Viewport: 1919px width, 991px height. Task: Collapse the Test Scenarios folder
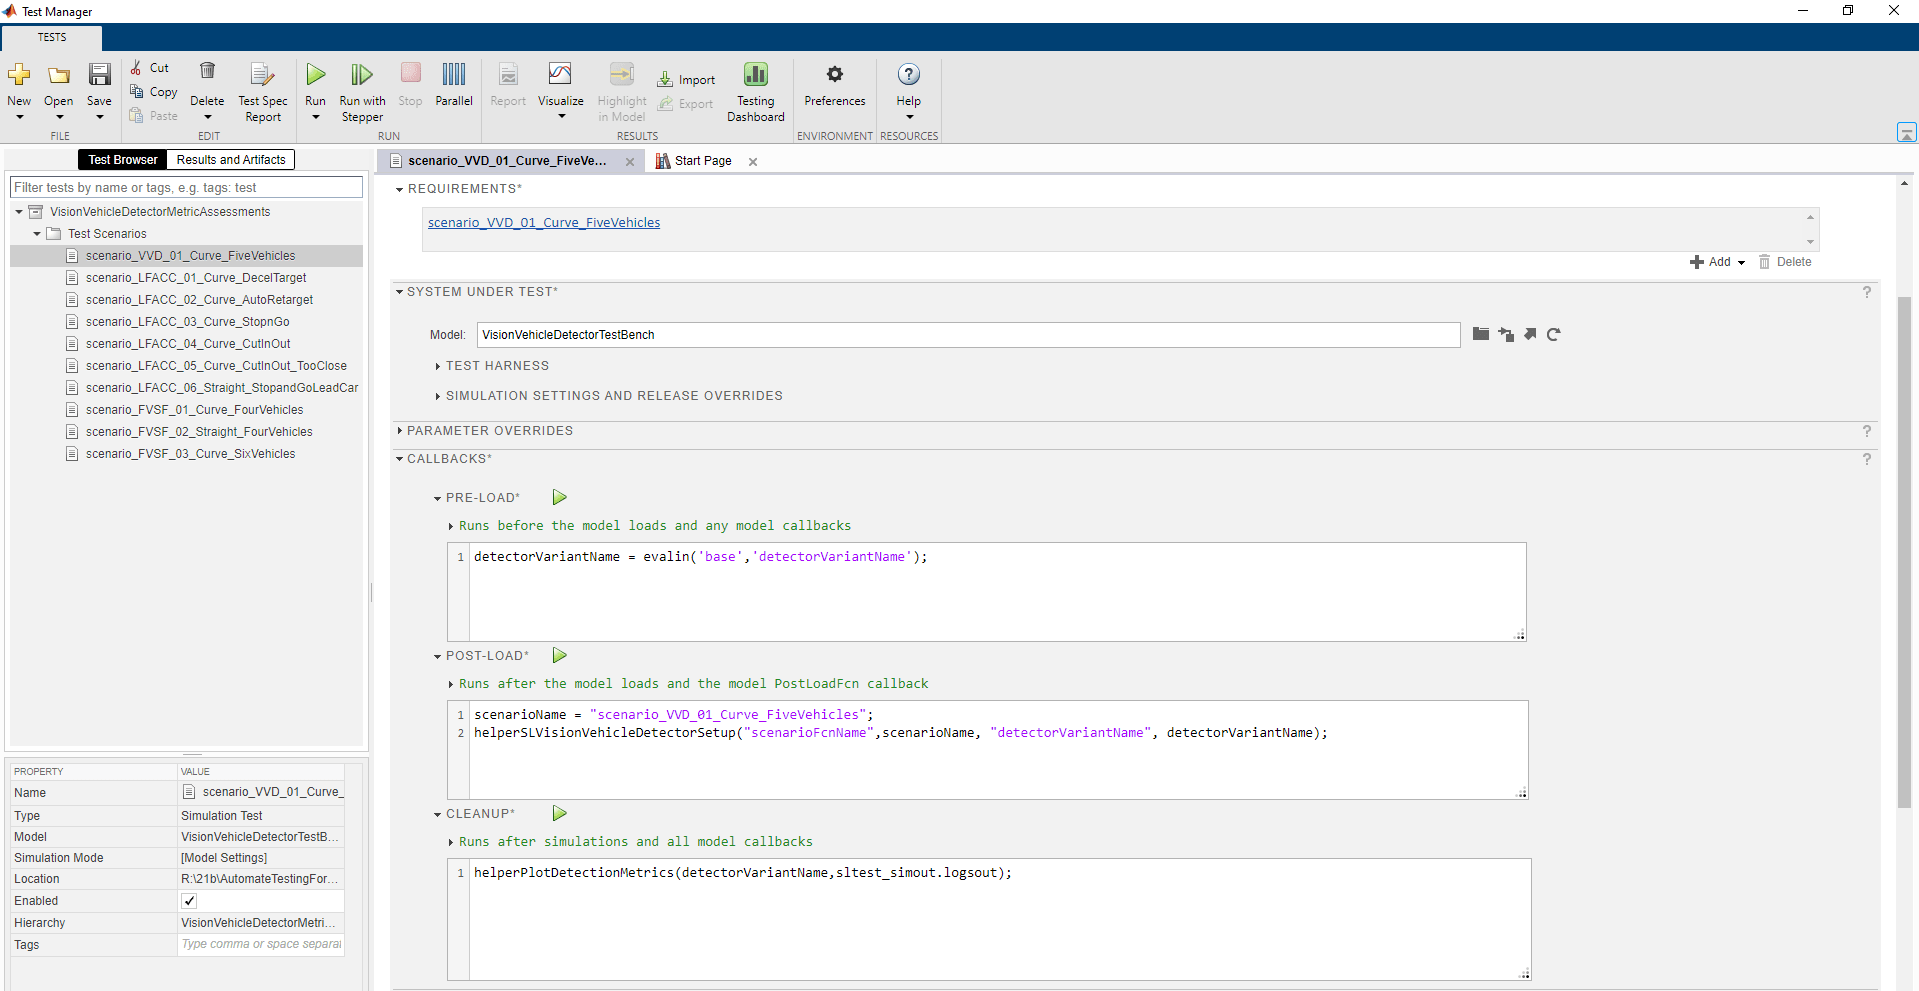click(37, 234)
